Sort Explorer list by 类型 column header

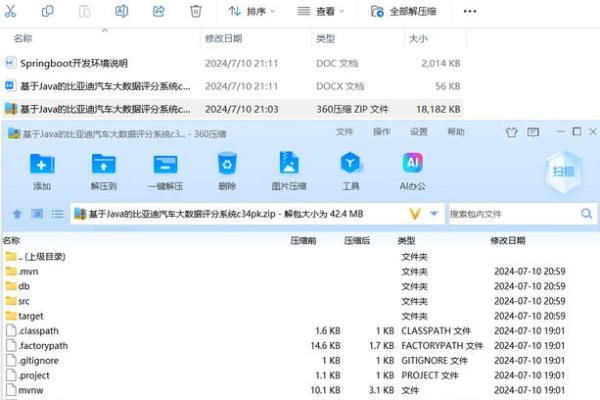point(326,38)
